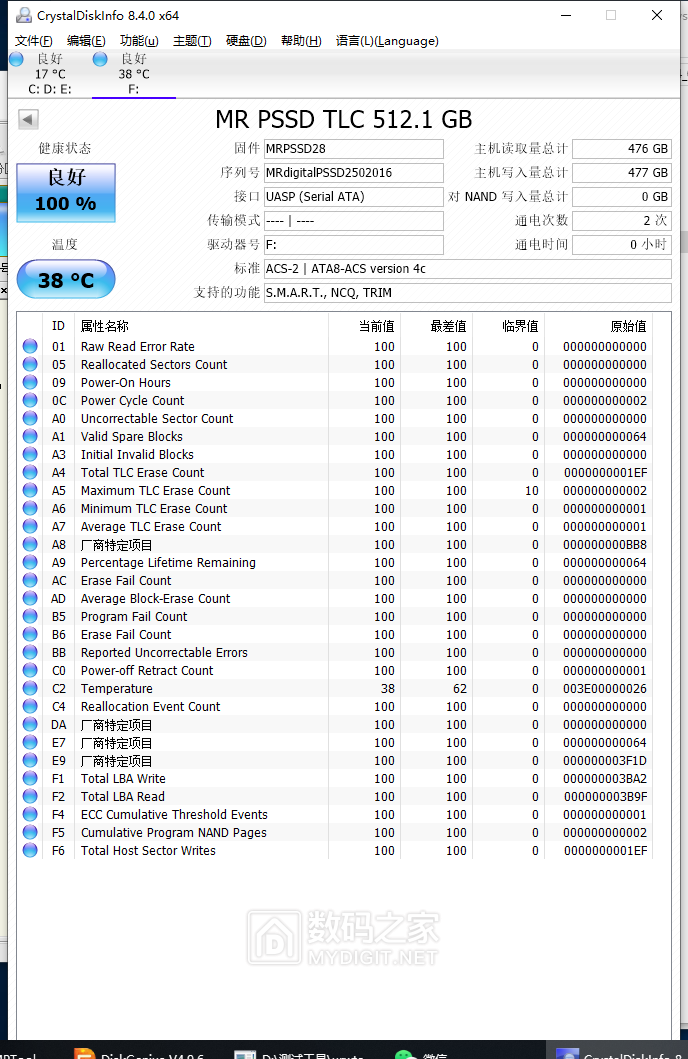Click the previous disk arrow button
This screenshot has width=688, height=1059.
point(28,120)
